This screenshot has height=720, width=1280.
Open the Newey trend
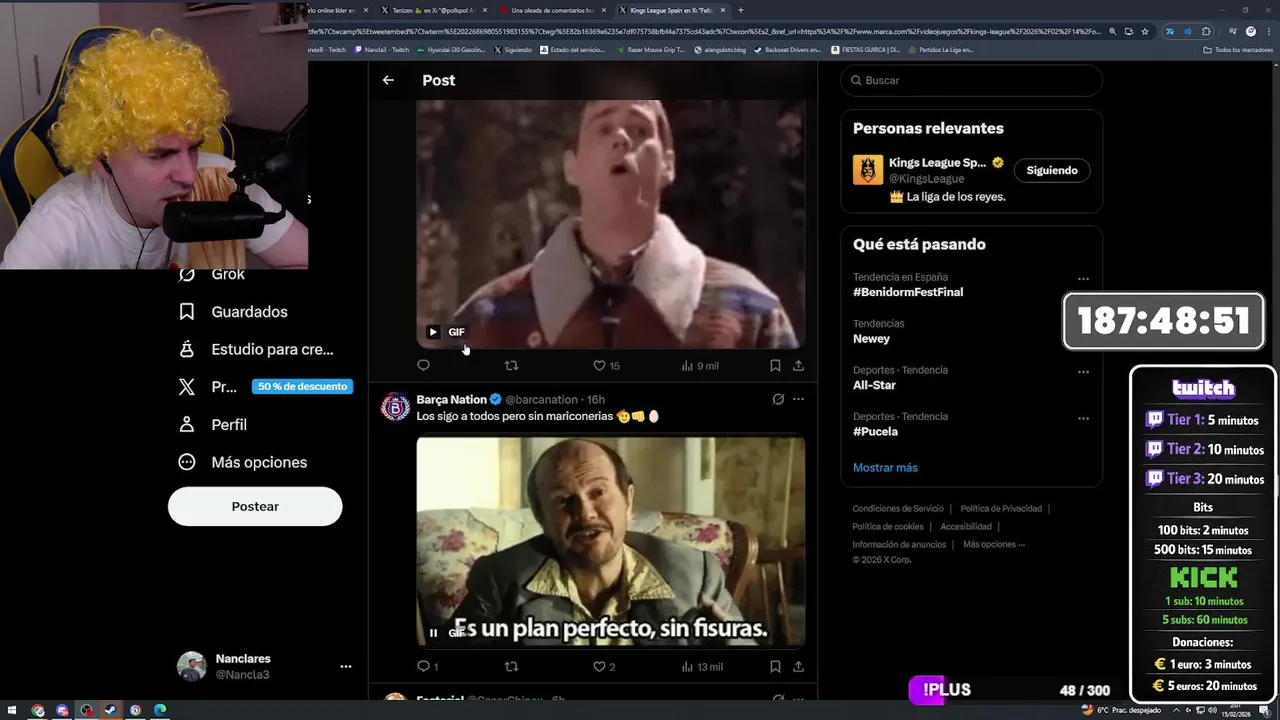click(x=871, y=339)
